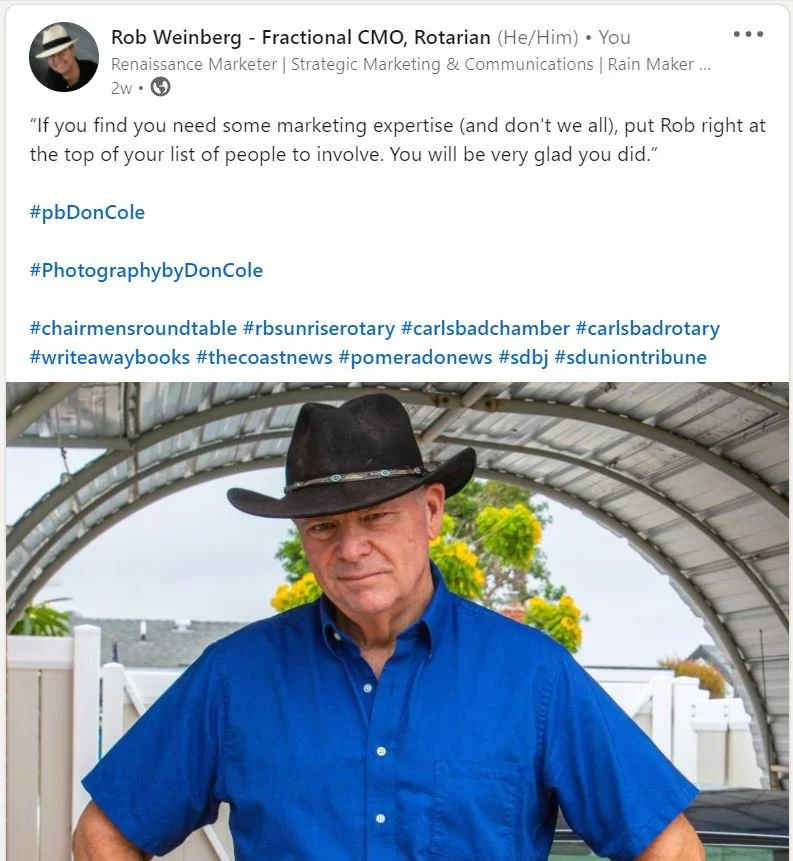Follow the #pbDonCole hashtag
This screenshot has height=861, width=793.
click(87, 213)
